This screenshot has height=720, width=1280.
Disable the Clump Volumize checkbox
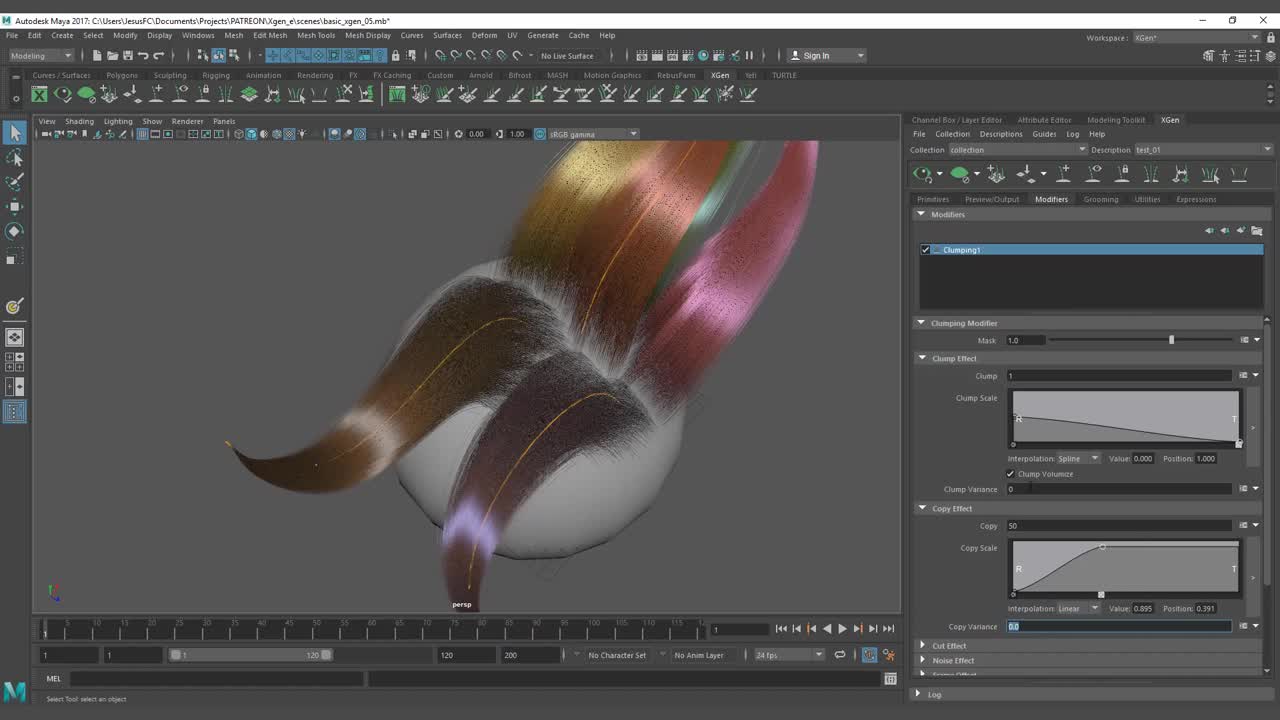point(1011,474)
